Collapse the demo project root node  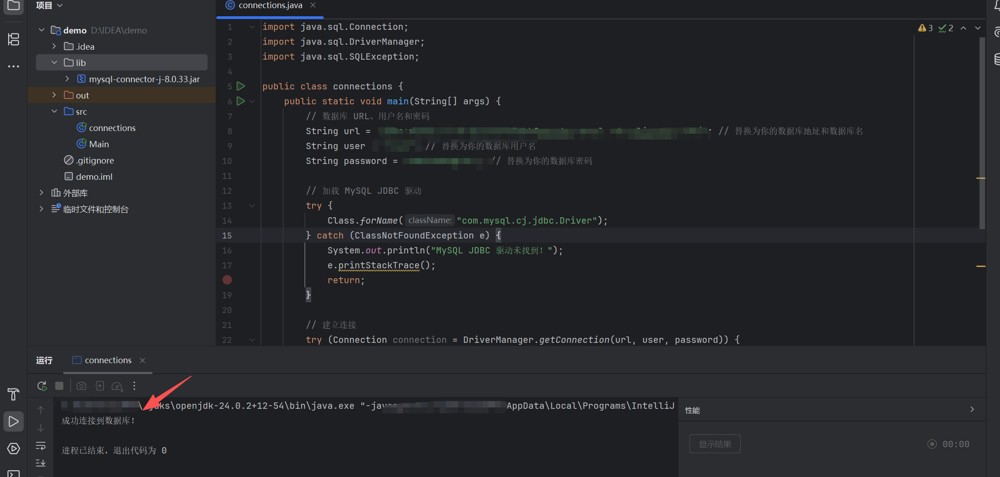41,30
